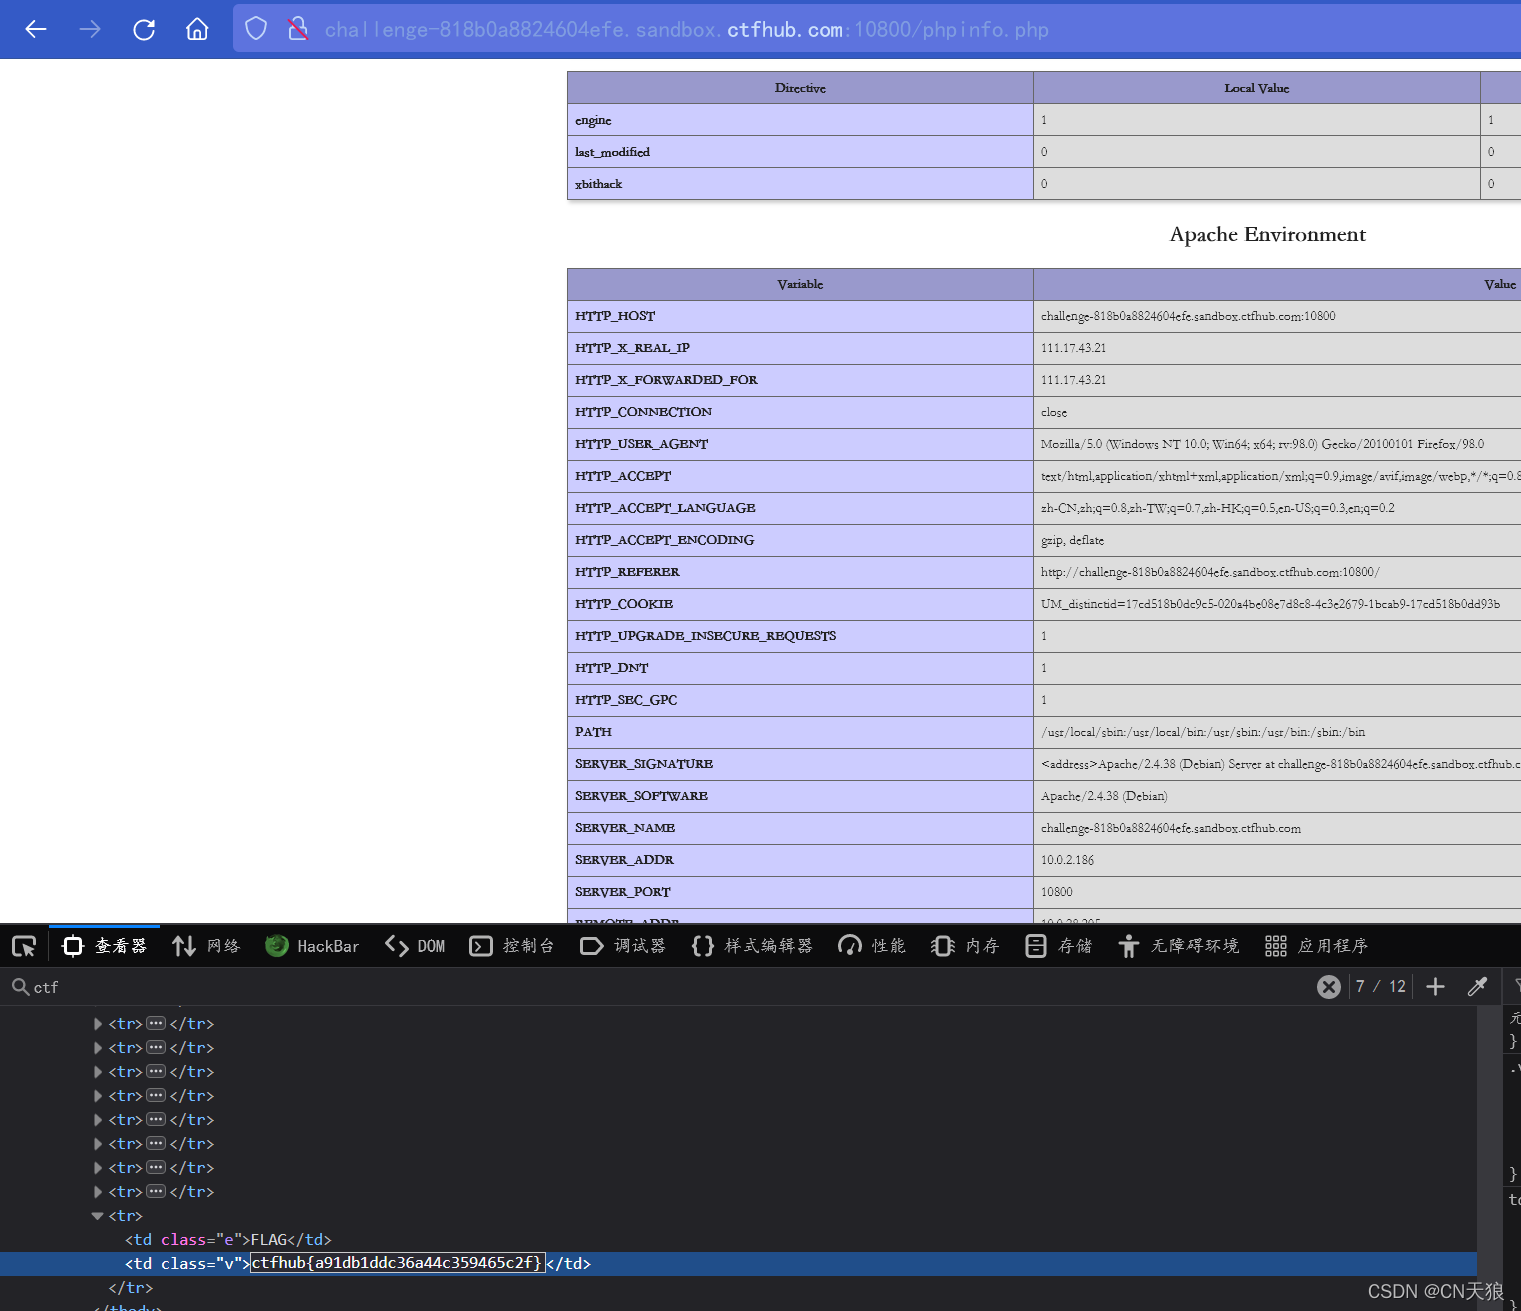
Task: Switch to the 网络 (Network) tab
Action: pyautogui.click(x=206, y=946)
